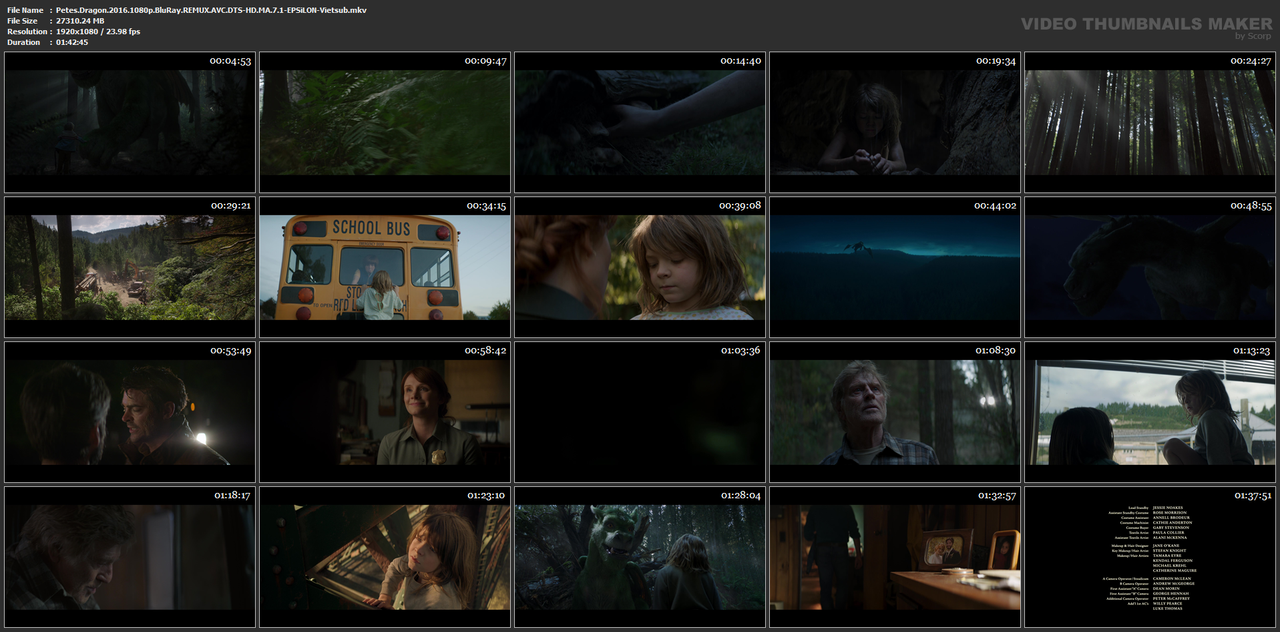Image resolution: width=1280 pixels, height=632 pixels.
Task: Open the school bus thumbnail at 00:34:15
Action: [x=385, y=267]
